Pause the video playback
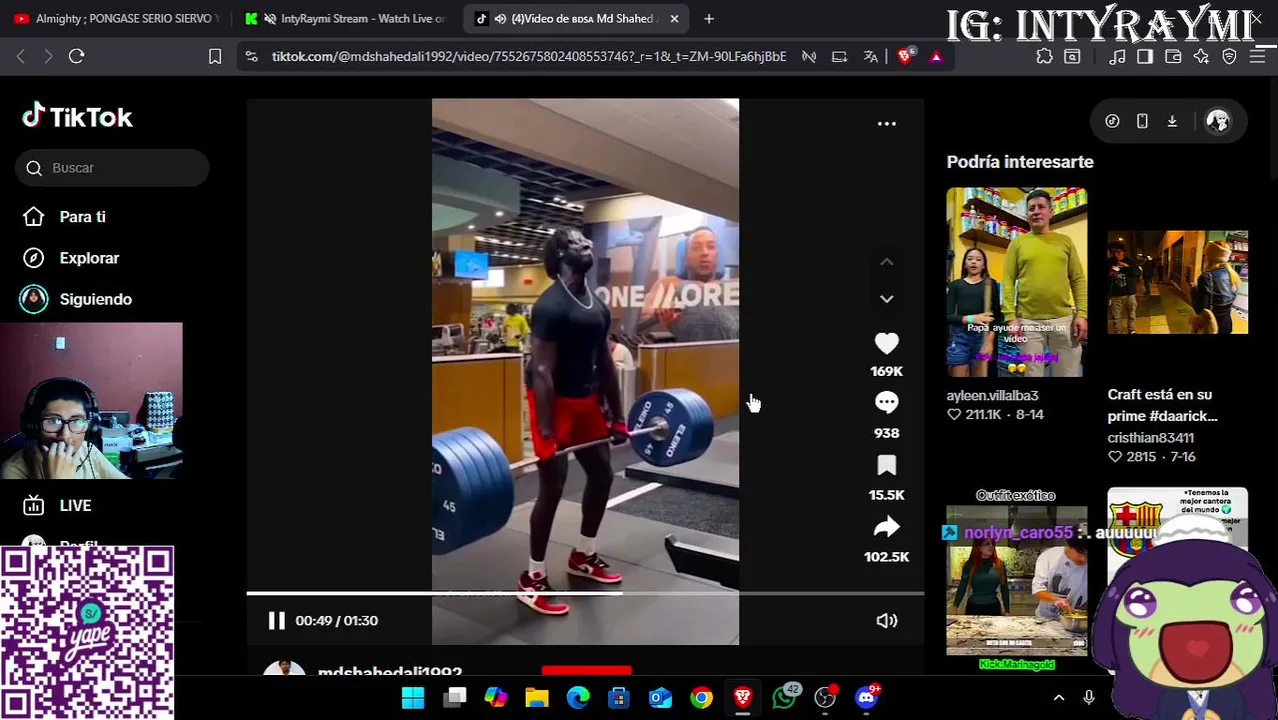Image resolution: width=1278 pixels, height=720 pixels. coord(276,621)
